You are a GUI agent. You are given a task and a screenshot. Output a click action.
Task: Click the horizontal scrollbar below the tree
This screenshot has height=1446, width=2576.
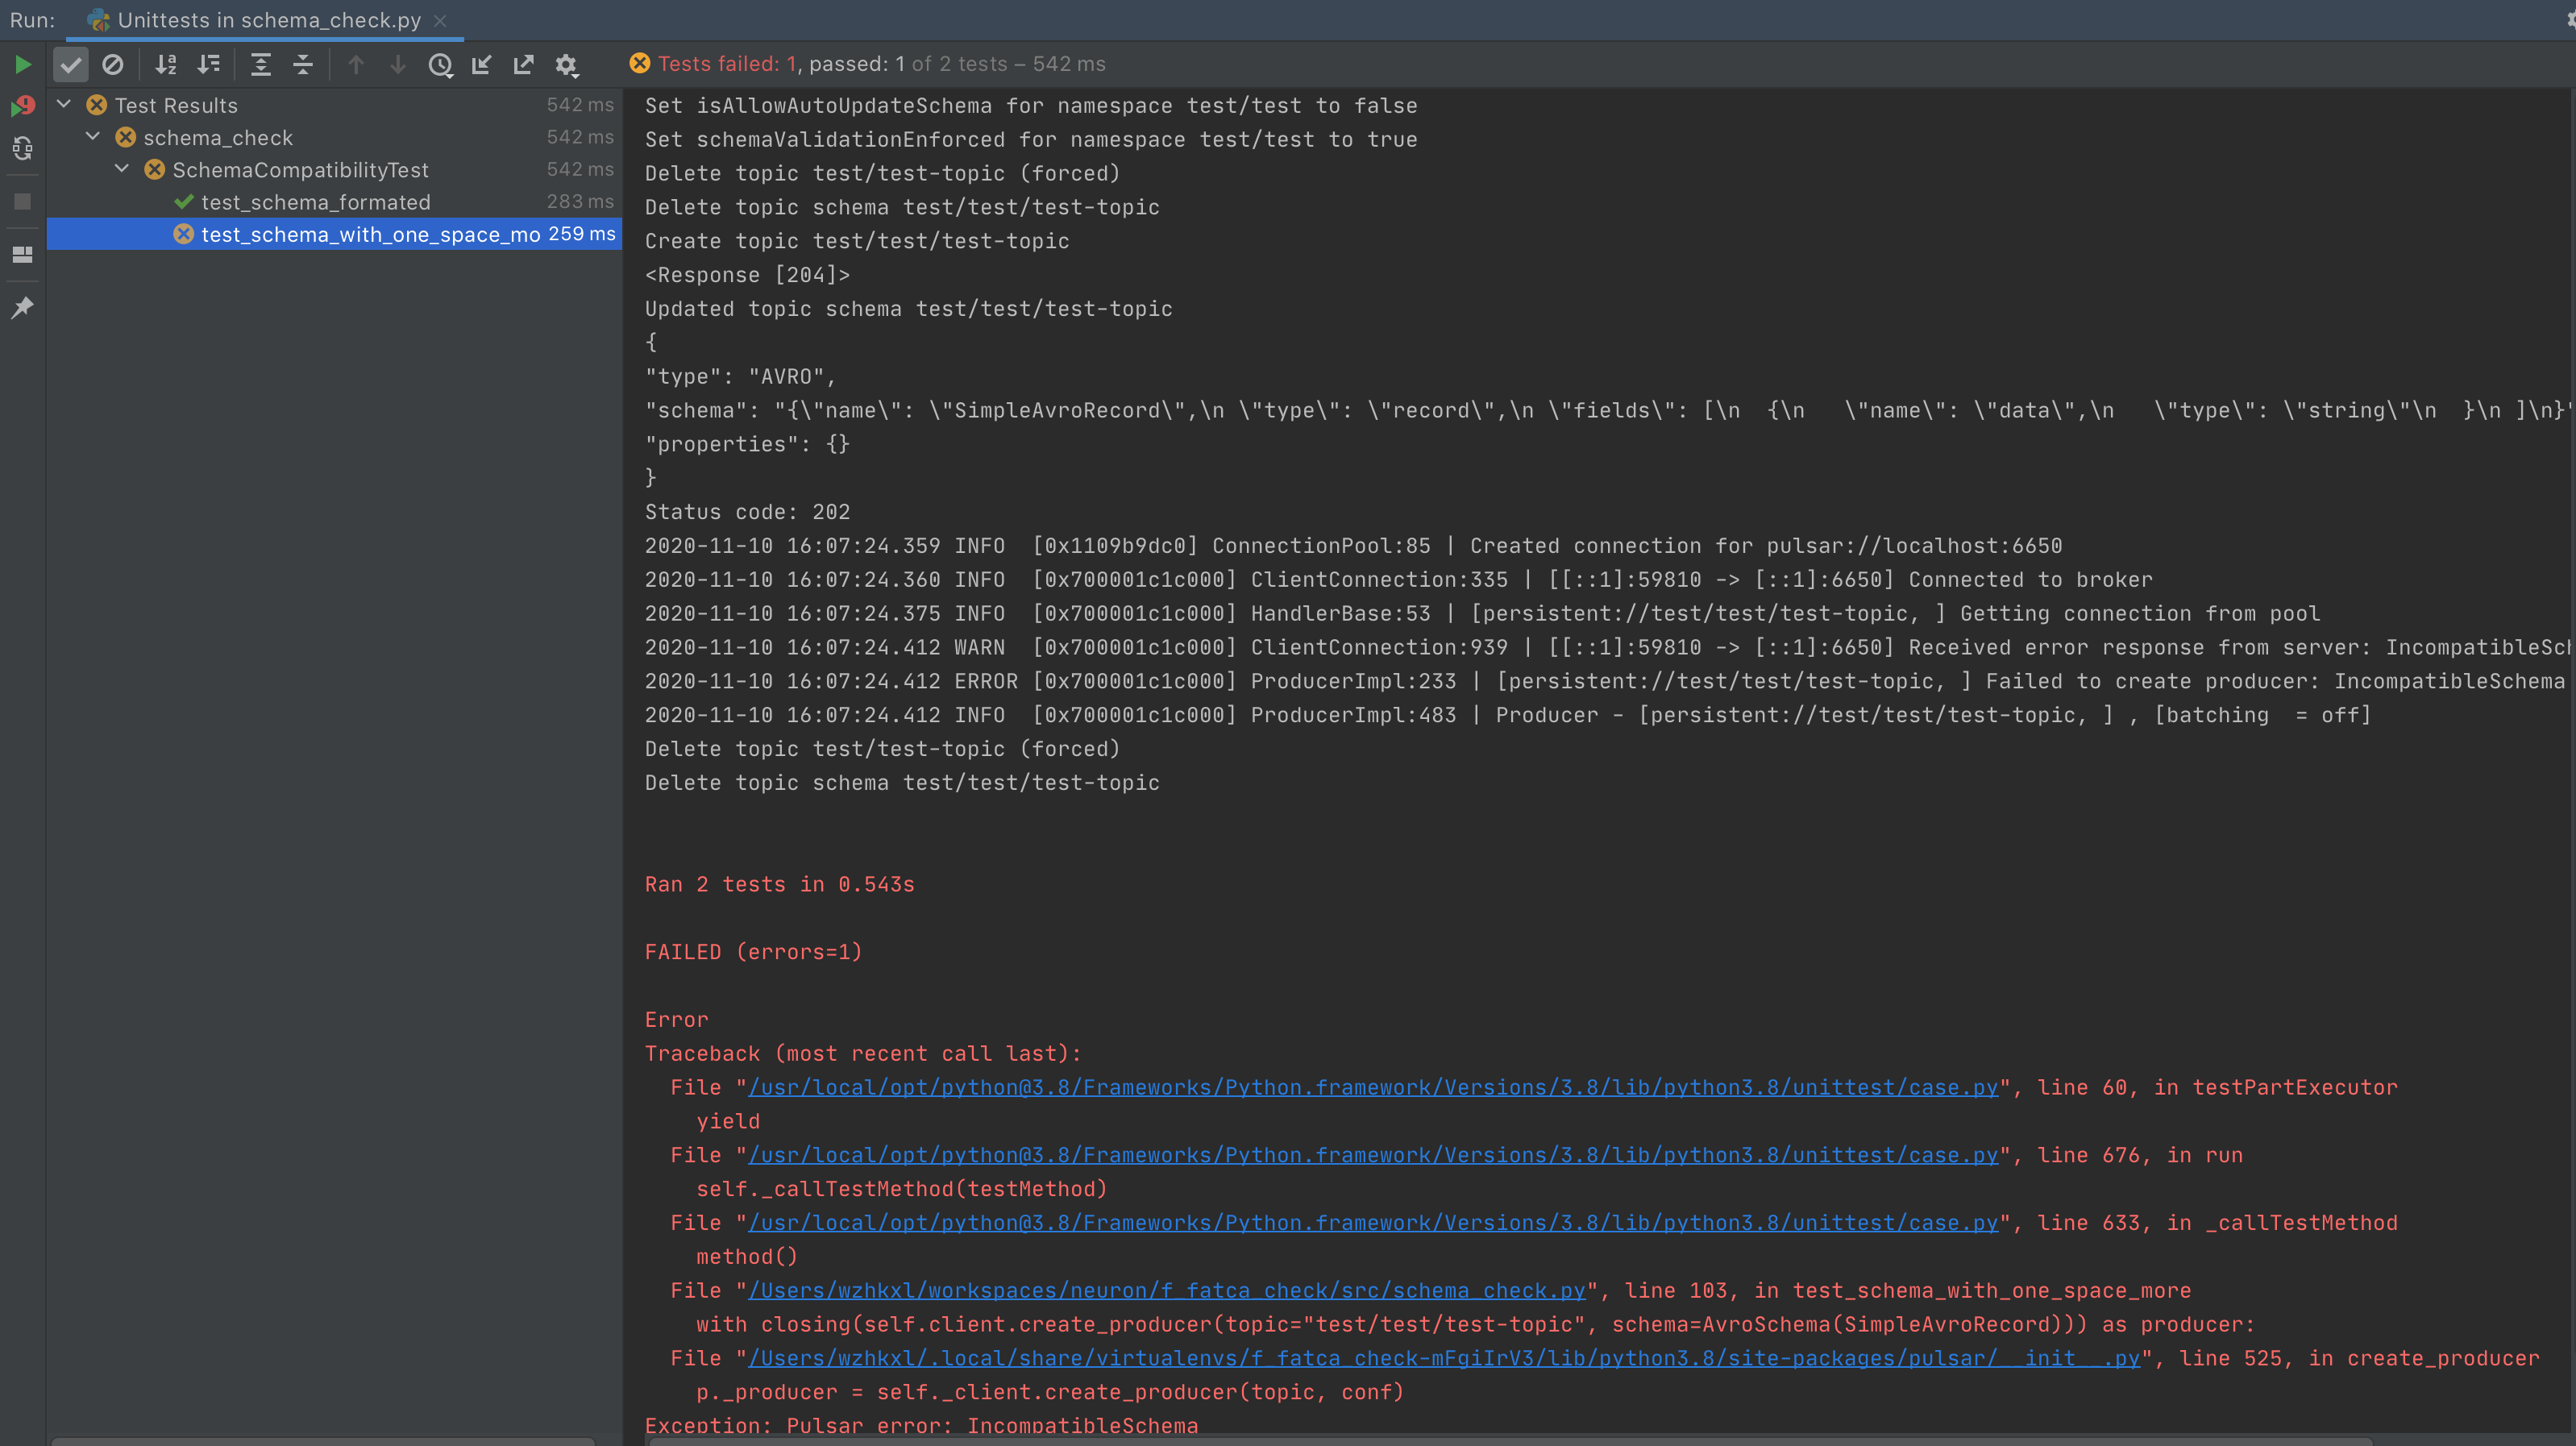coord(320,1440)
